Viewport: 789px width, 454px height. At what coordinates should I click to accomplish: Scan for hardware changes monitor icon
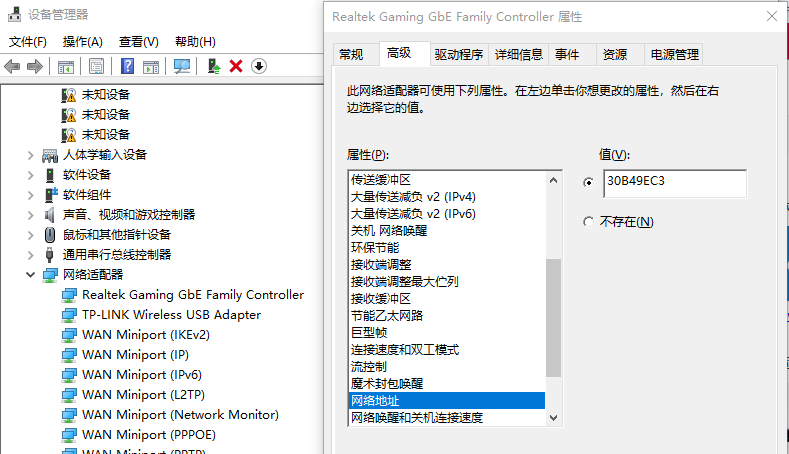[x=182, y=66]
